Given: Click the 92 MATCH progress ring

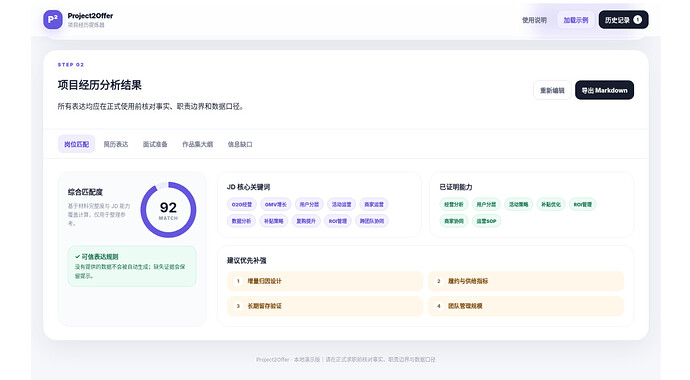Looking at the screenshot, I should click(x=168, y=210).
